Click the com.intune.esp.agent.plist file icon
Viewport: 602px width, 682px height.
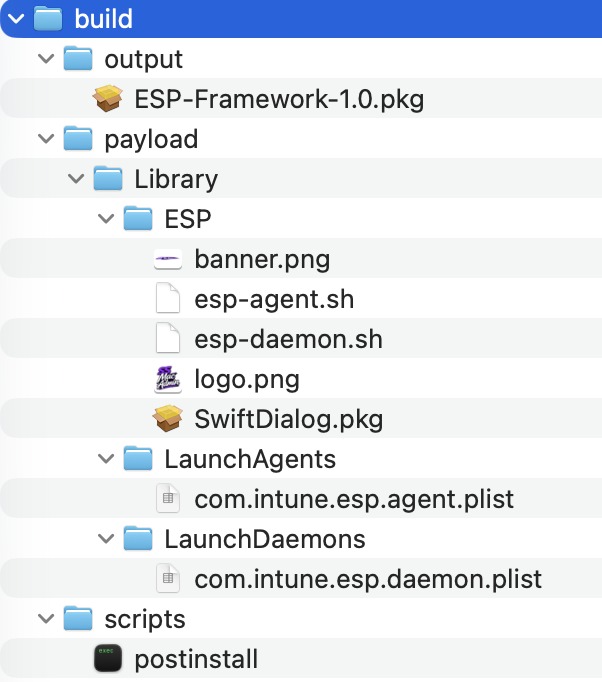[x=168, y=499]
